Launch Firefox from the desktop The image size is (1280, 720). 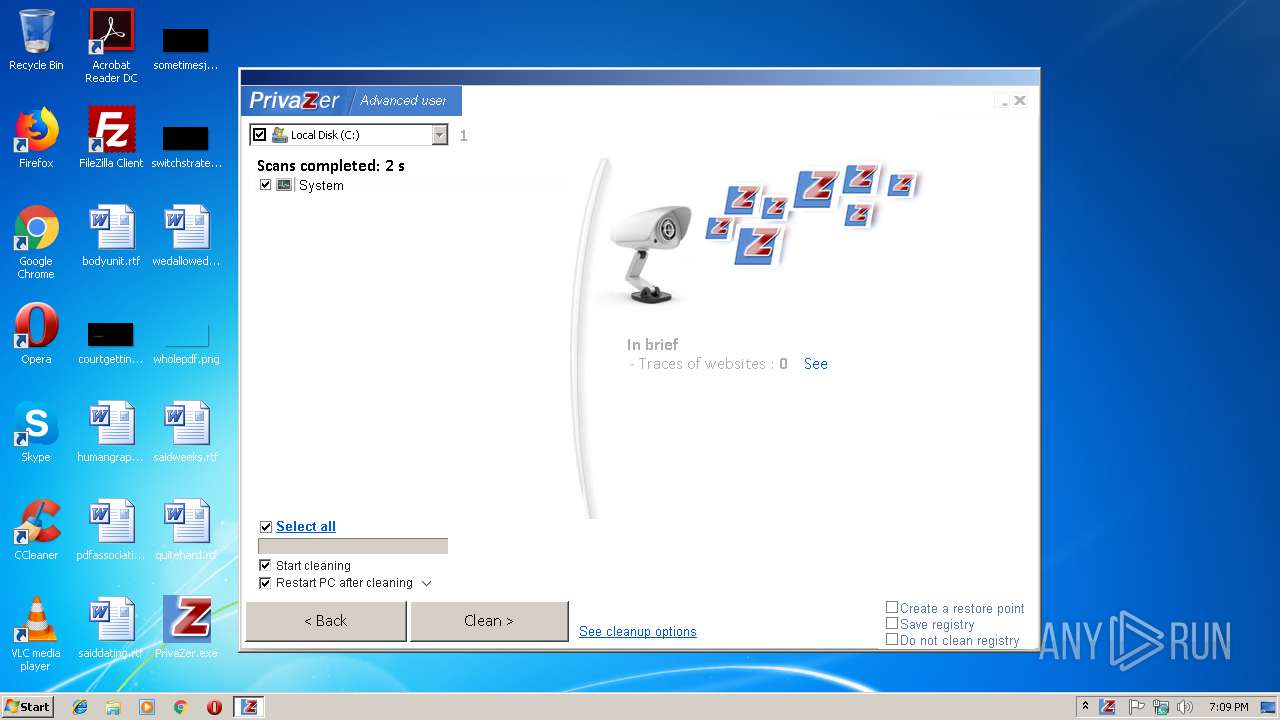coord(36,138)
